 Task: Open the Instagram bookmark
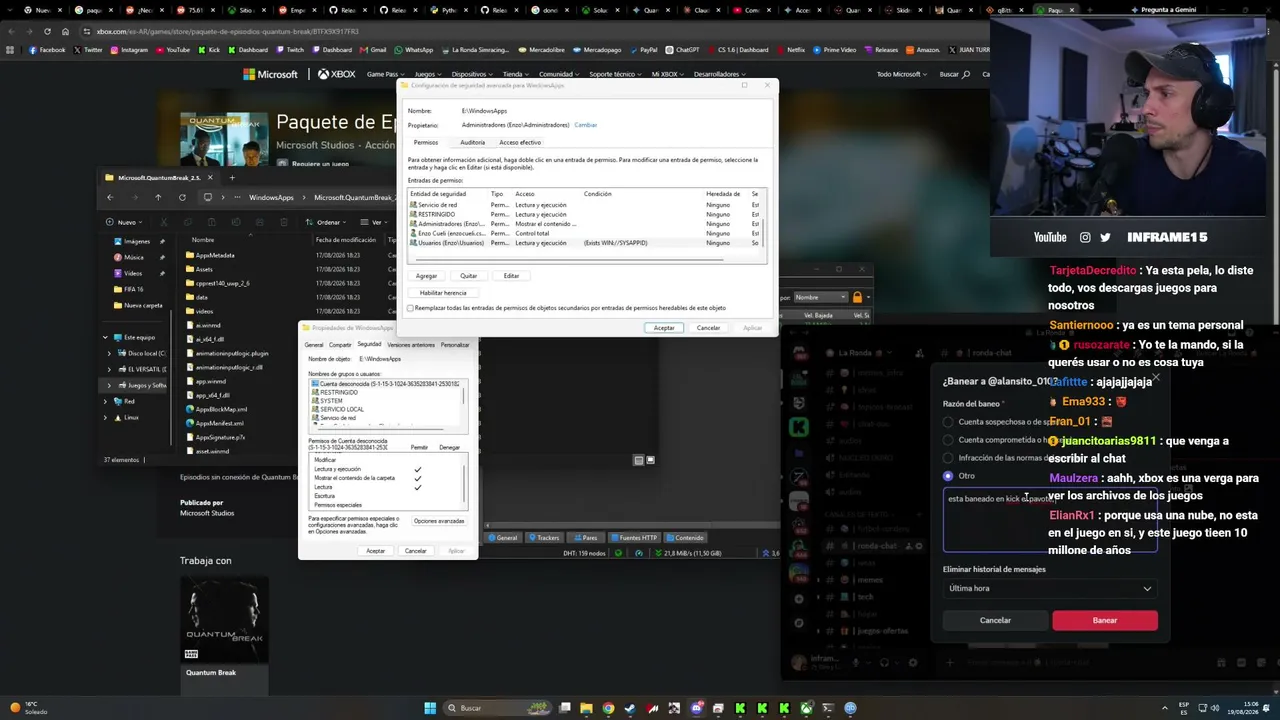click(x=129, y=50)
